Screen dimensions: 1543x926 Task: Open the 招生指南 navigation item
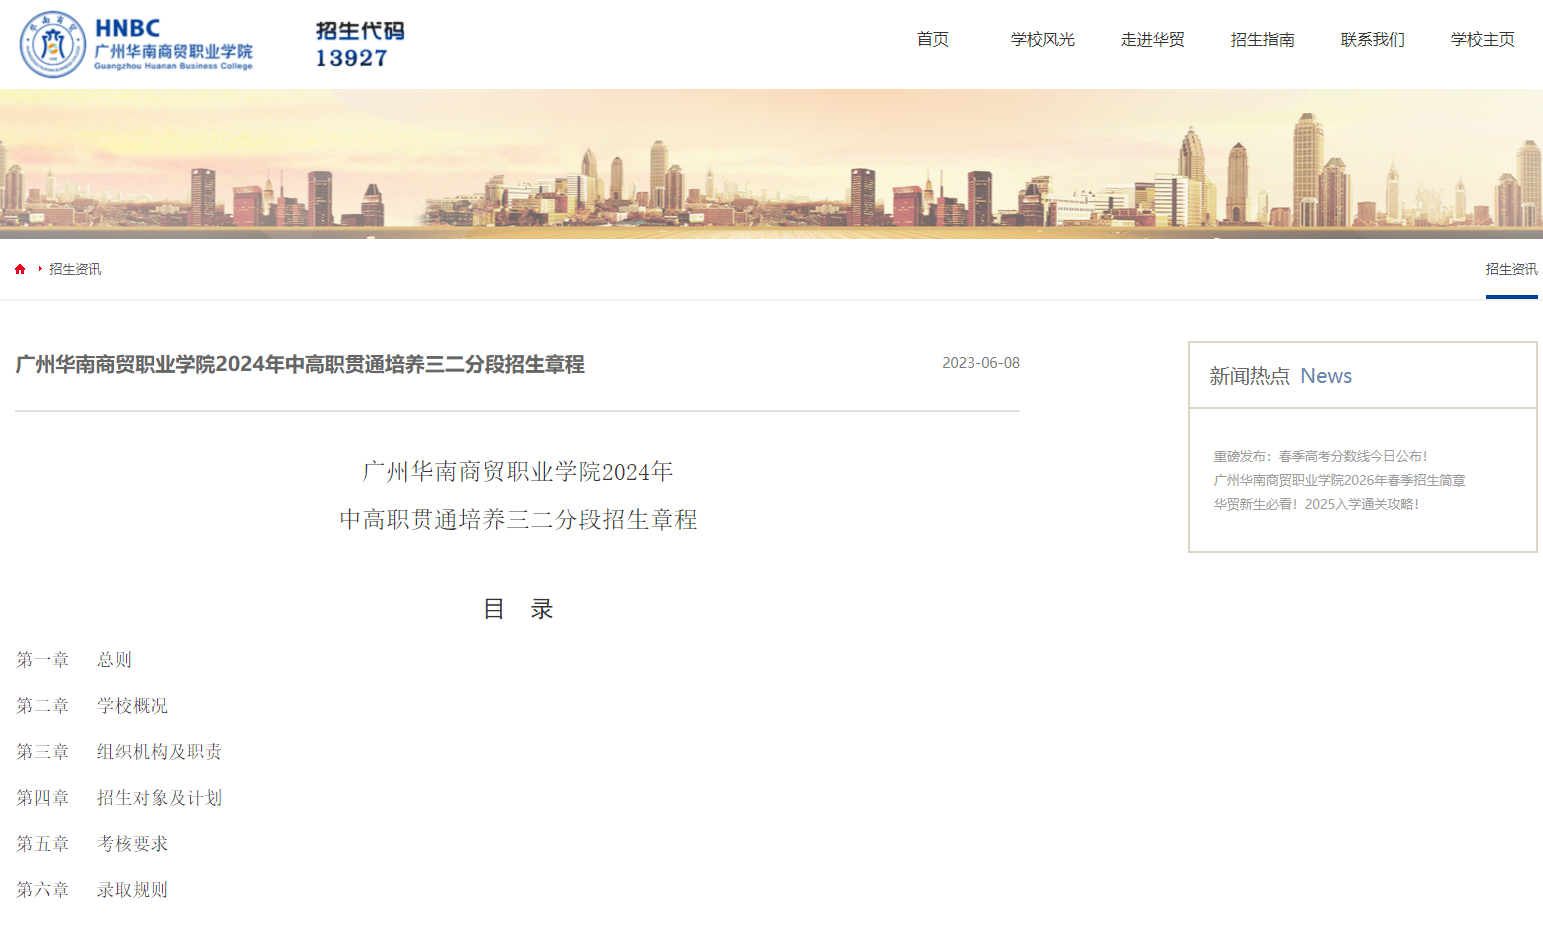1262,40
